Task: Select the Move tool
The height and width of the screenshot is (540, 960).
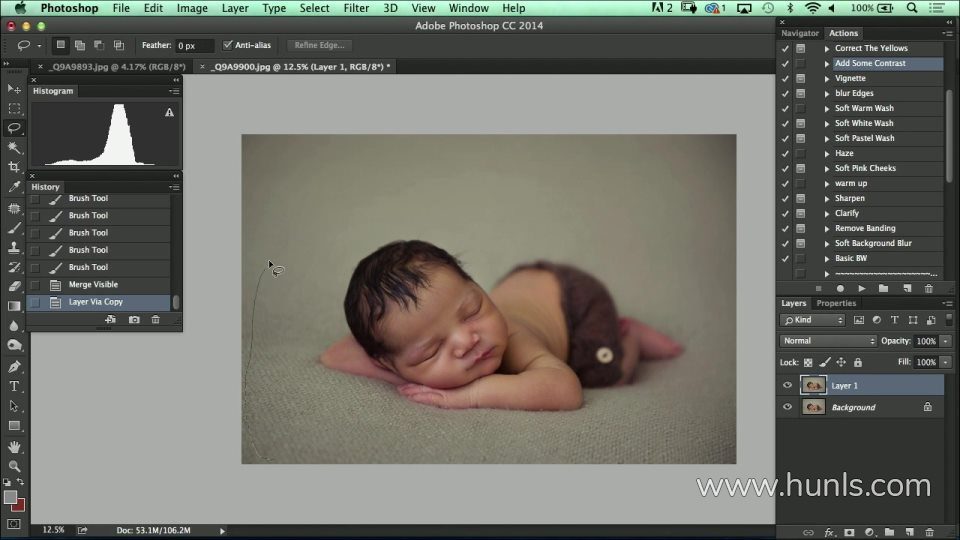Action: pos(14,89)
